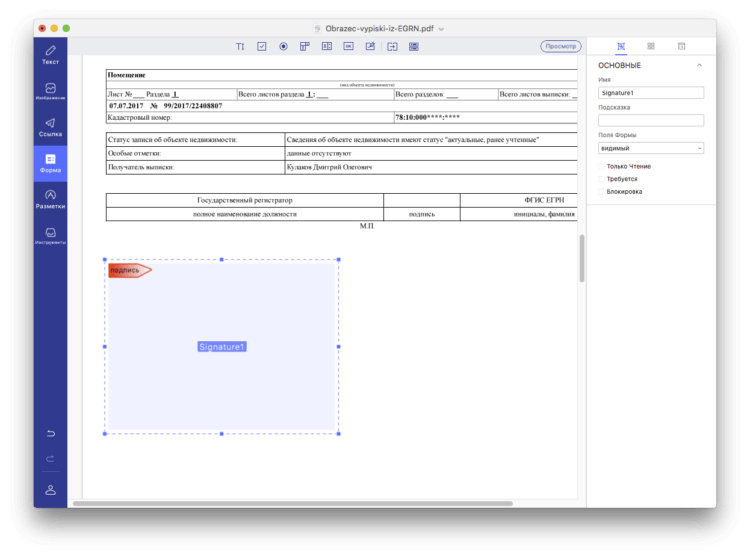The image size is (750, 556).
Task: Click the Кадастровый номер cell
Action: 250,117
